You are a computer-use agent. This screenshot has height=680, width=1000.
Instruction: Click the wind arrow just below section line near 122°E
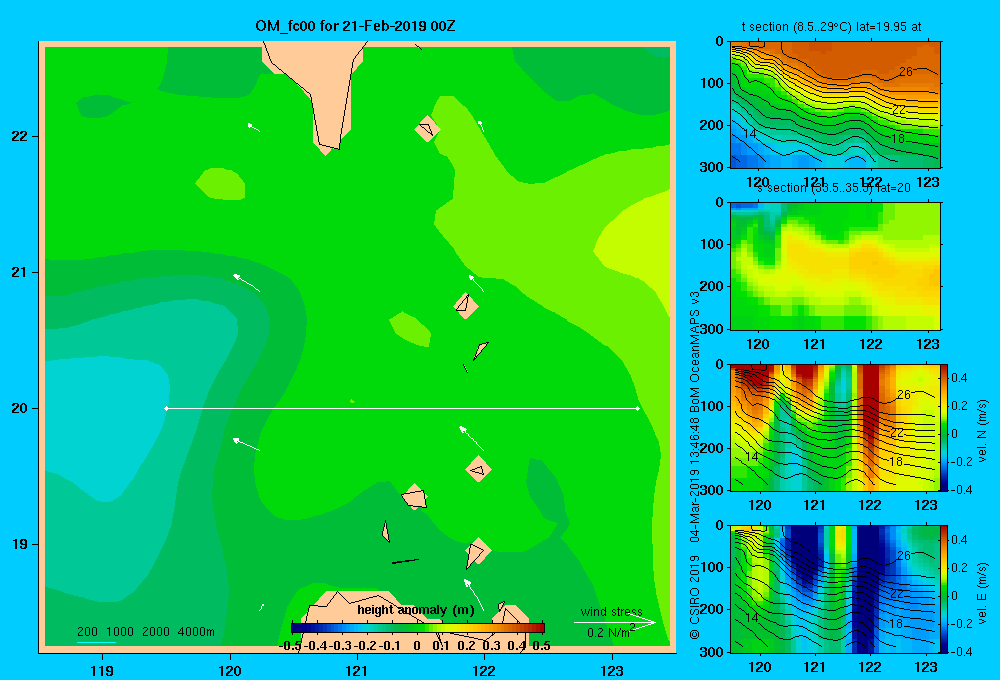click(471, 438)
